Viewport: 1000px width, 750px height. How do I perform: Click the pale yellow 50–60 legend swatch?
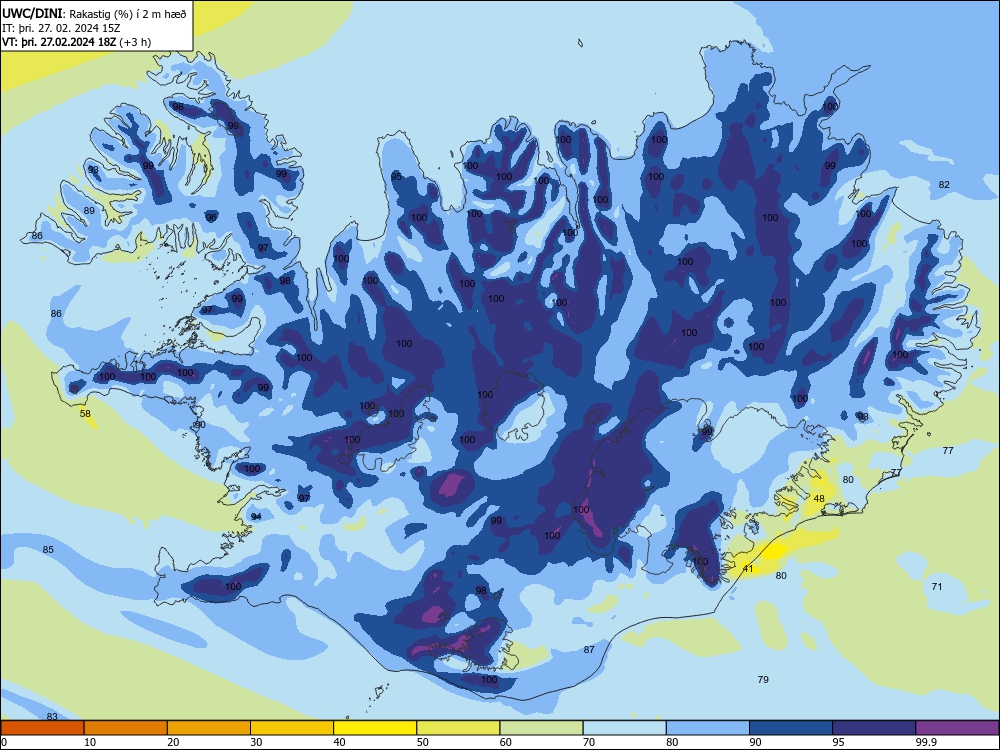click(x=458, y=728)
